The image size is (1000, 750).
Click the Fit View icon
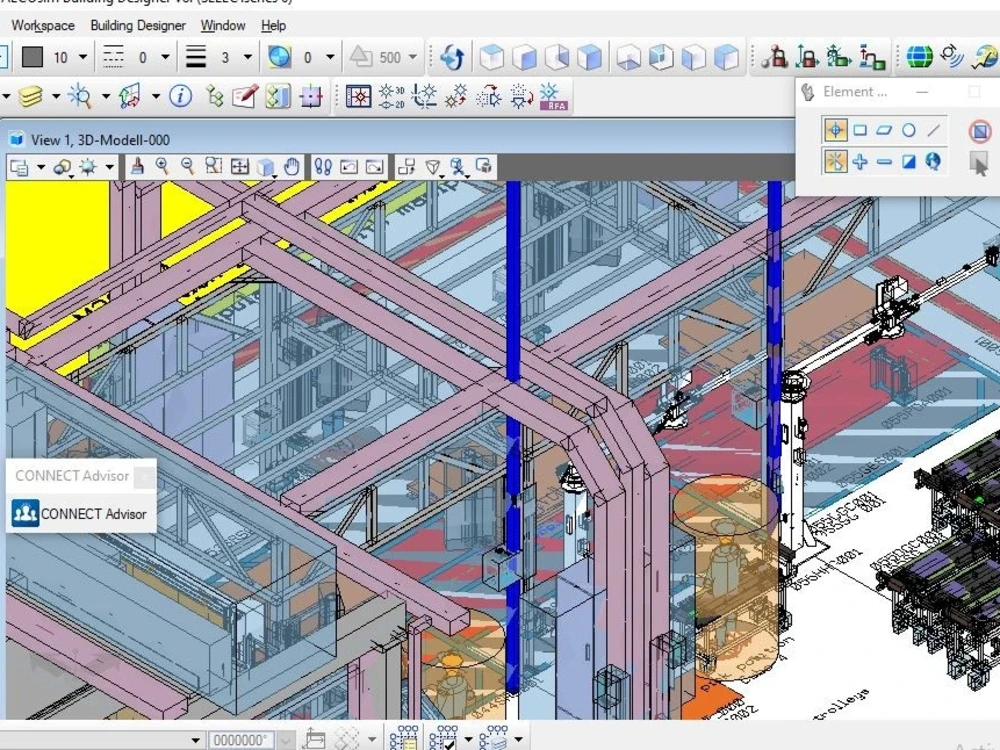[239, 167]
